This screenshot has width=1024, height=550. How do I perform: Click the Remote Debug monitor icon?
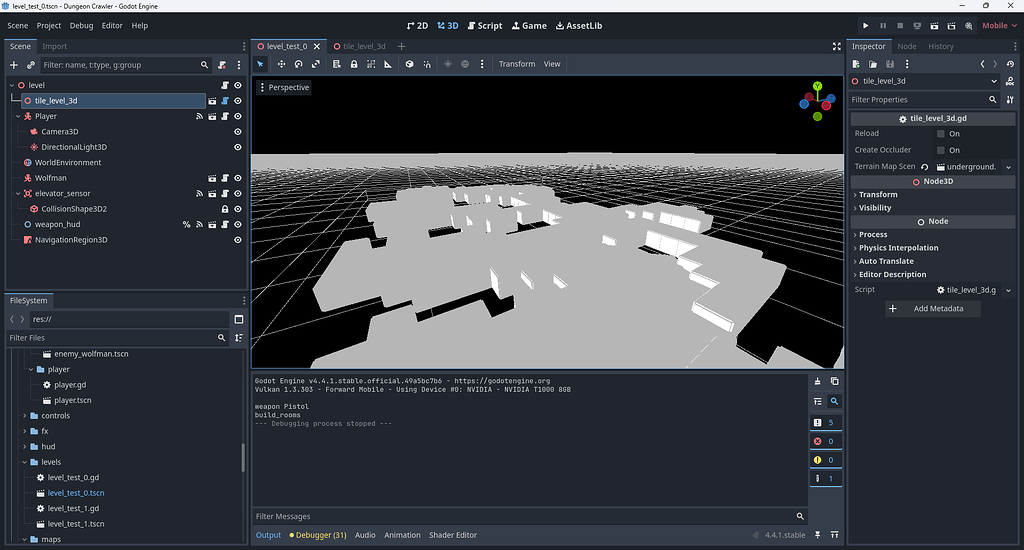pyautogui.click(x=917, y=25)
